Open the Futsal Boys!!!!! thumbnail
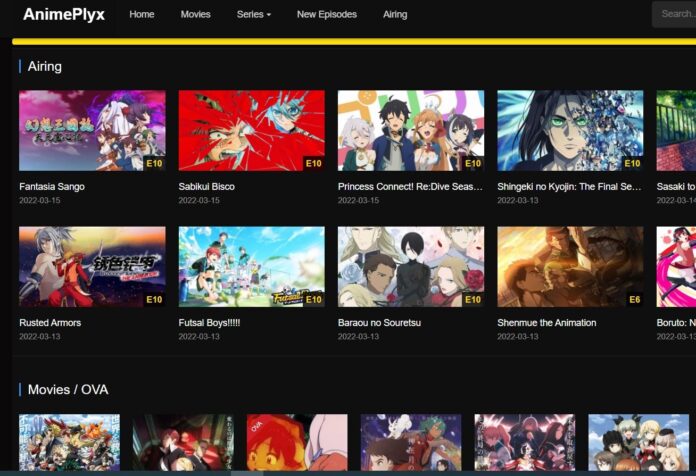 [x=252, y=267]
